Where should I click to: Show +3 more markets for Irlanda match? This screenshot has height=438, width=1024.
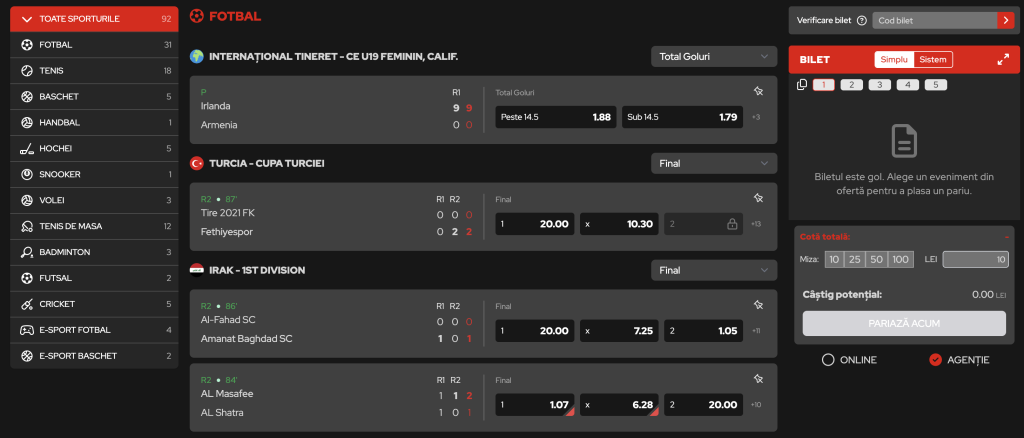point(756,117)
